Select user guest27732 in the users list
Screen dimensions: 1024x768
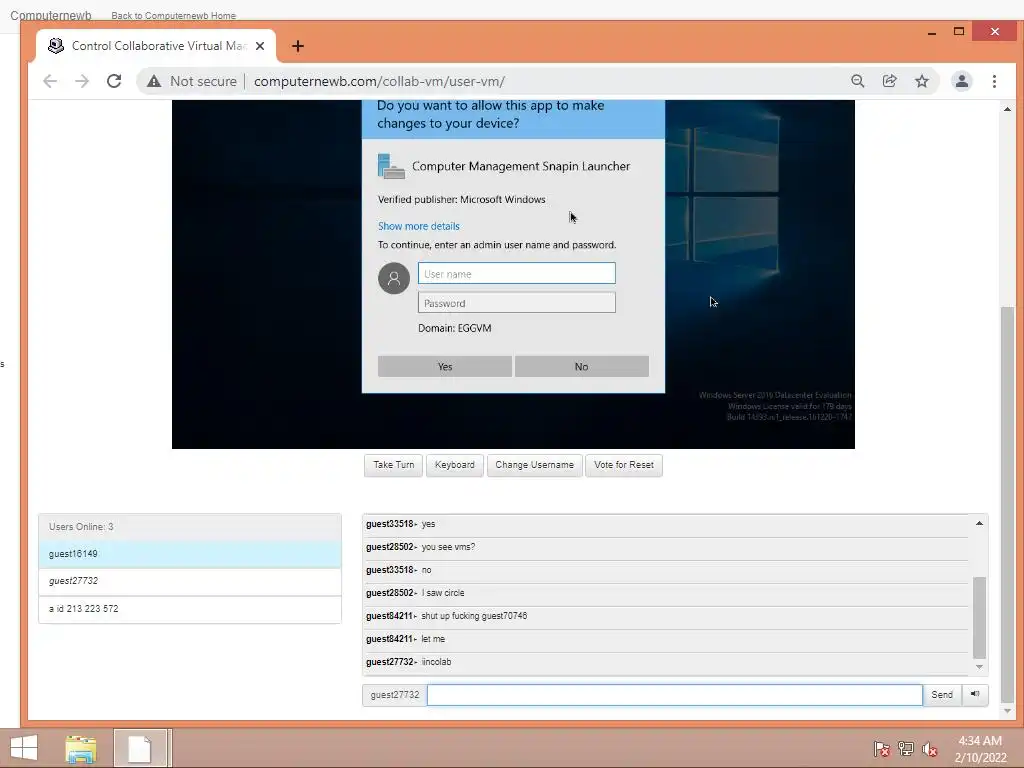(x=190, y=581)
